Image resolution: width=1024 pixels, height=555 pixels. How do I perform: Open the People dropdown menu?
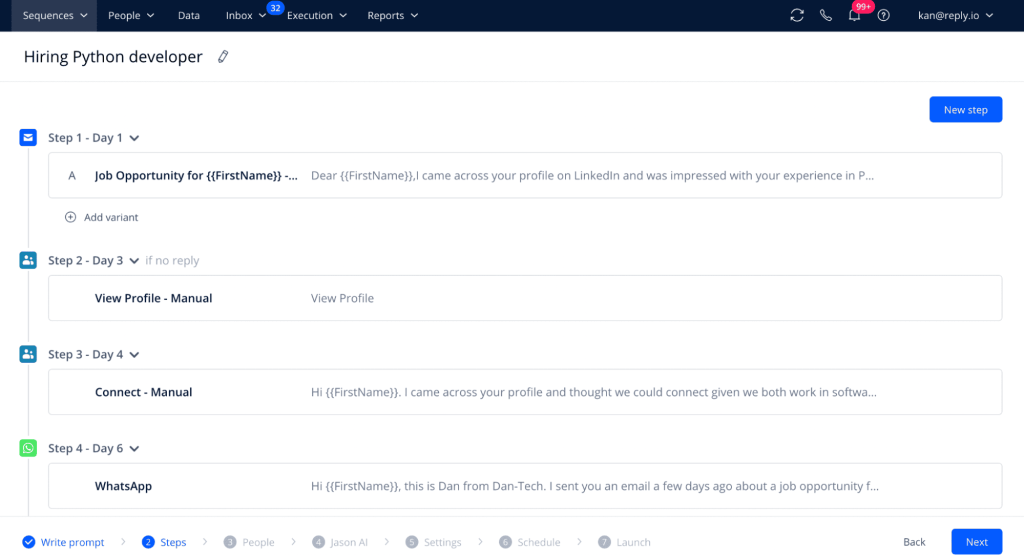131,15
